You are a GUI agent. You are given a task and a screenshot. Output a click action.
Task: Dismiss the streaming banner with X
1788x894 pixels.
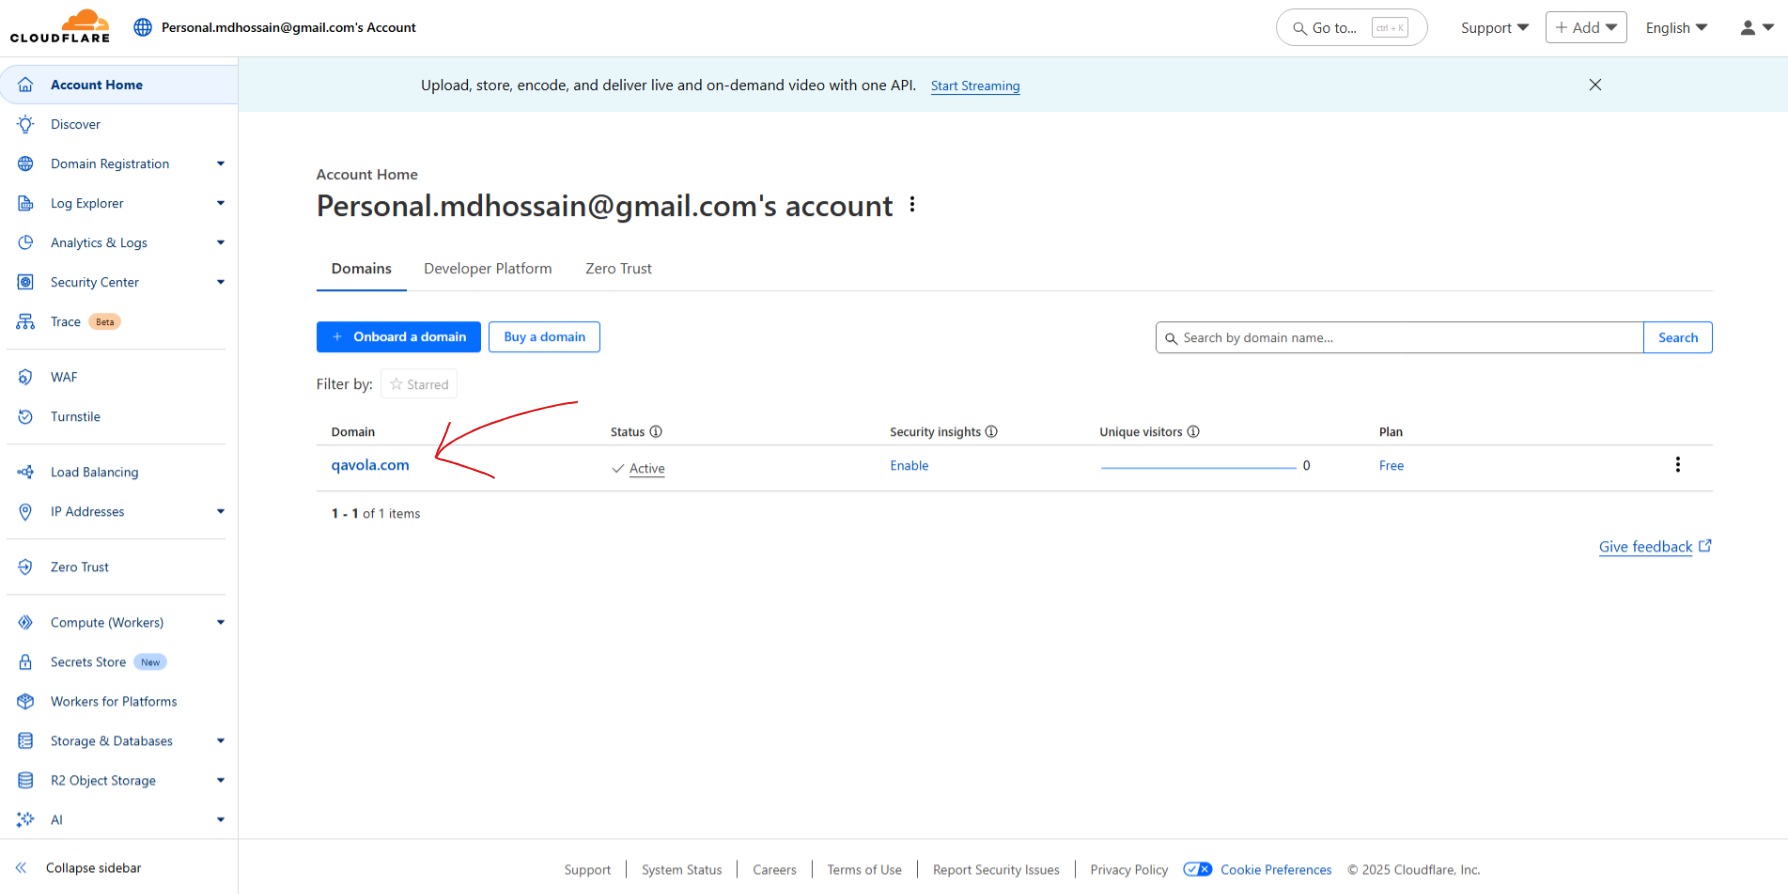tap(1595, 85)
